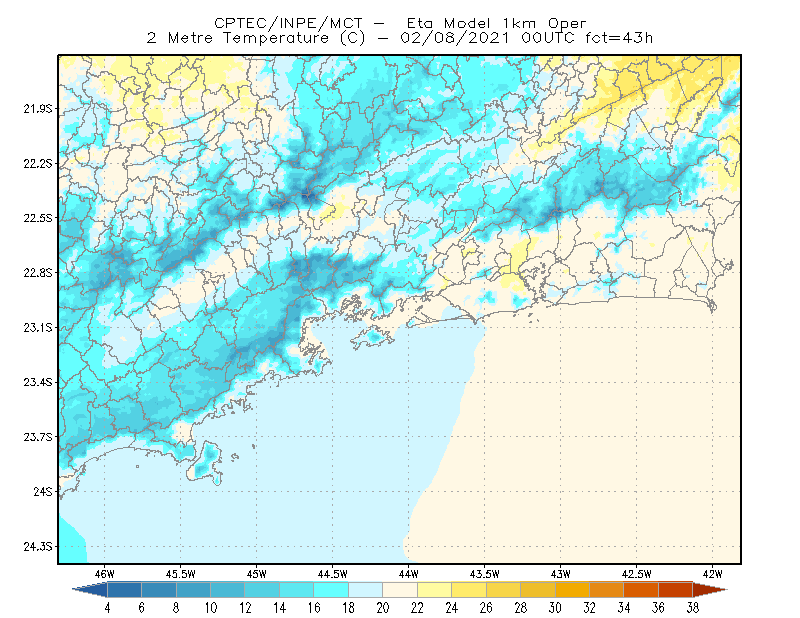The image size is (800, 618).
Task: Click the colorbar value label 20
Action: click(x=383, y=608)
